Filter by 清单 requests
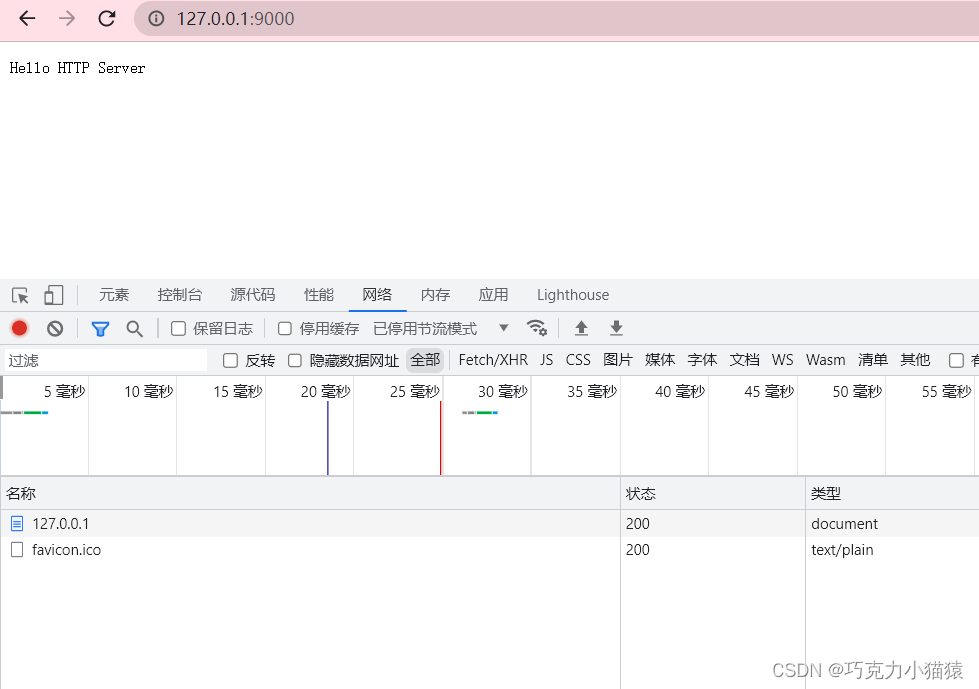The width and height of the screenshot is (979, 689). click(x=873, y=360)
